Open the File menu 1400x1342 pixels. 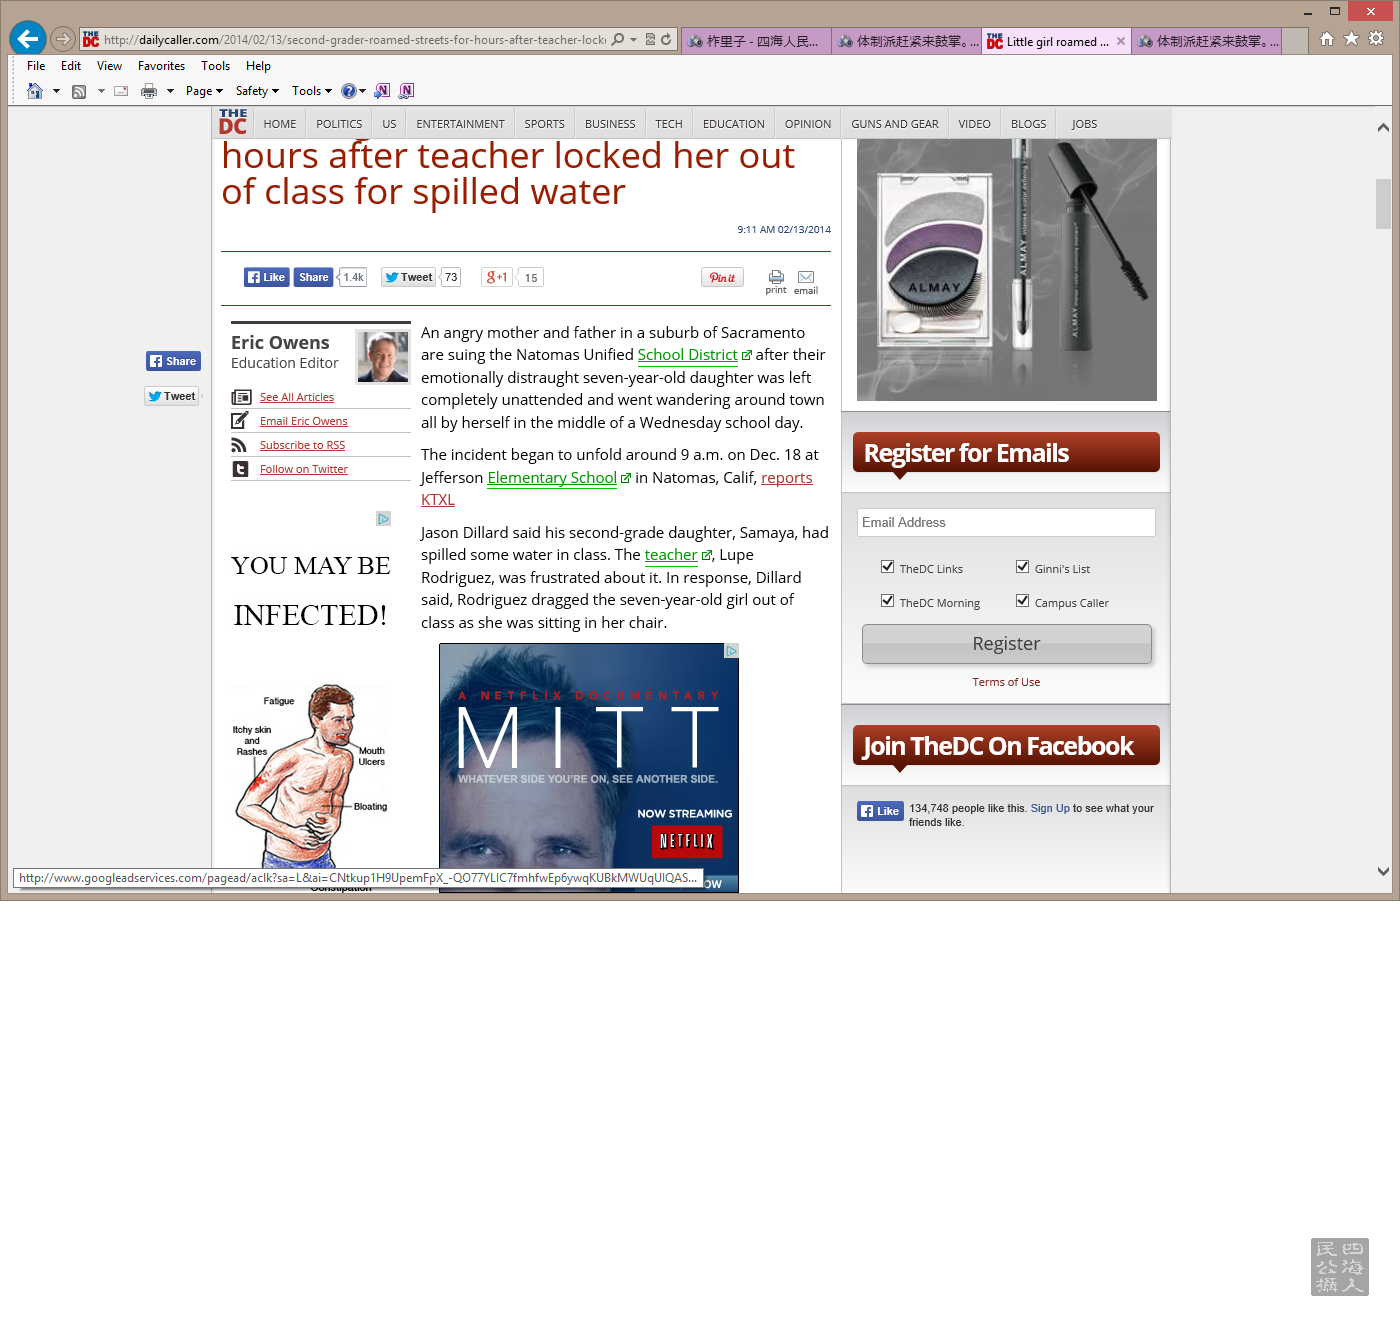pyautogui.click(x=36, y=66)
